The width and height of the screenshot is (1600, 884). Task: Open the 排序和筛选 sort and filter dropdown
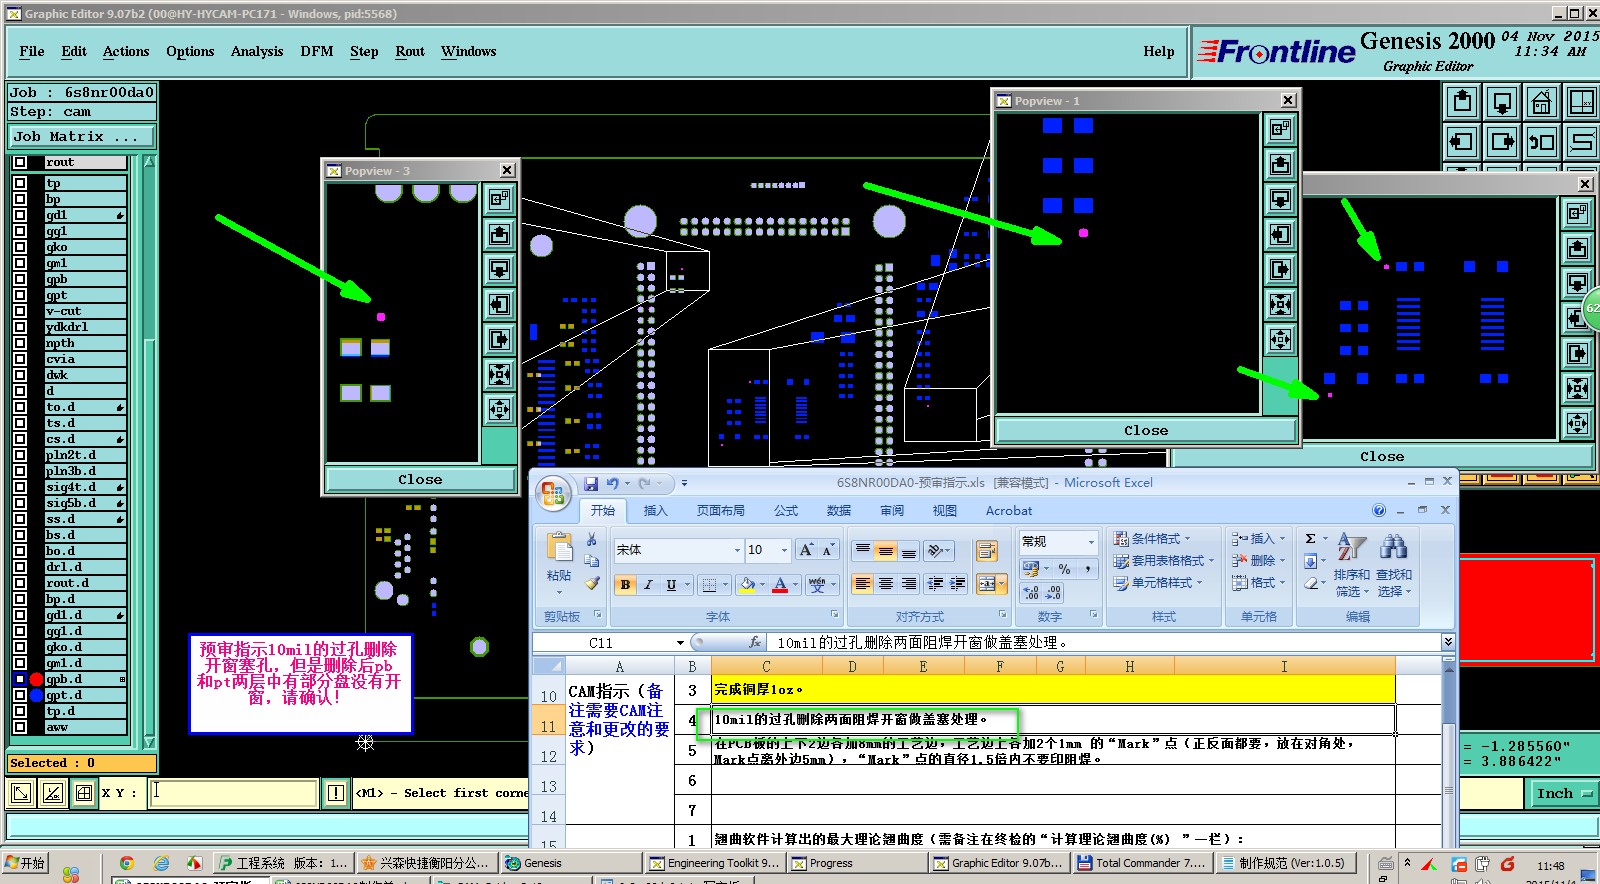pyautogui.click(x=1352, y=565)
